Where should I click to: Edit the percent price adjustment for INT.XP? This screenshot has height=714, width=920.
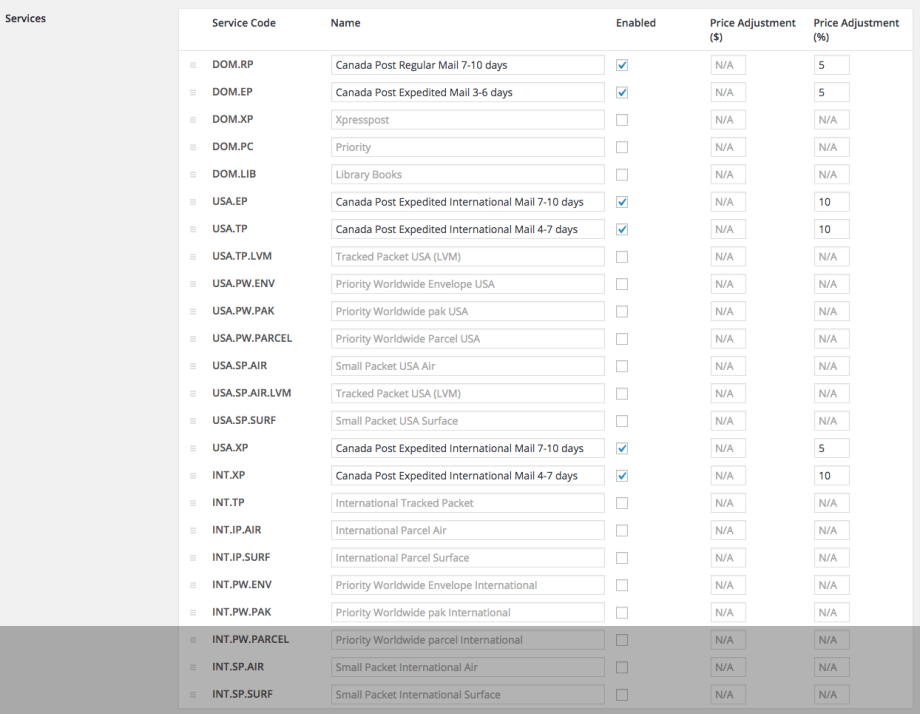click(831, 476)
